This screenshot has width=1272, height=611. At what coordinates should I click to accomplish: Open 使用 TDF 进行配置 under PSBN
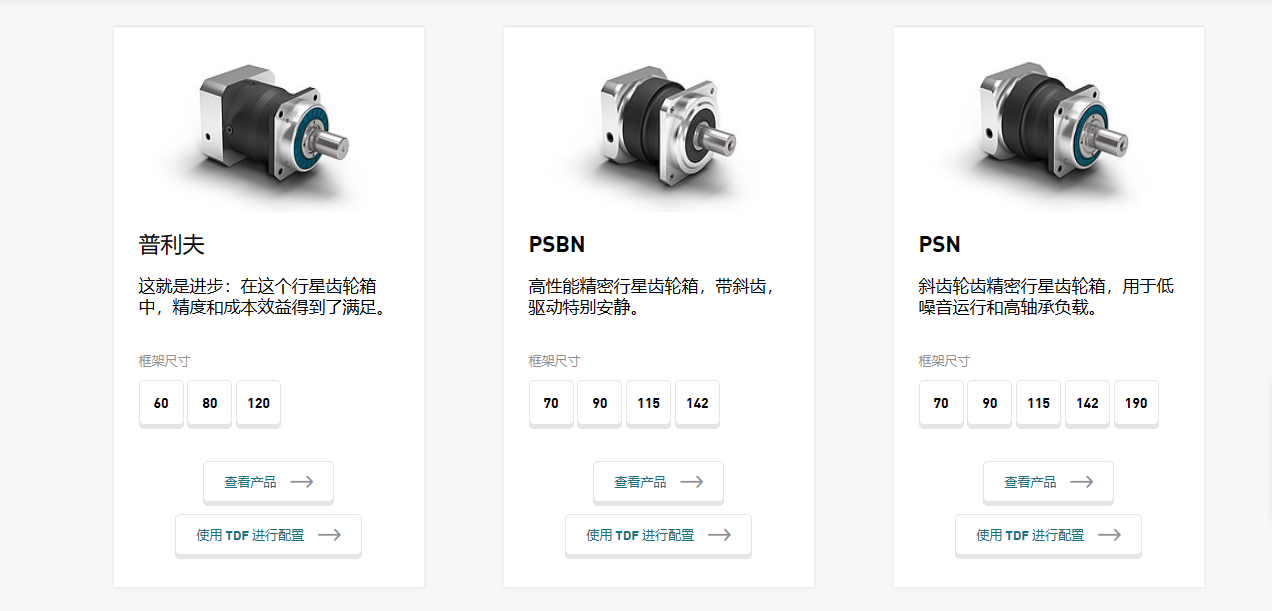658,535
